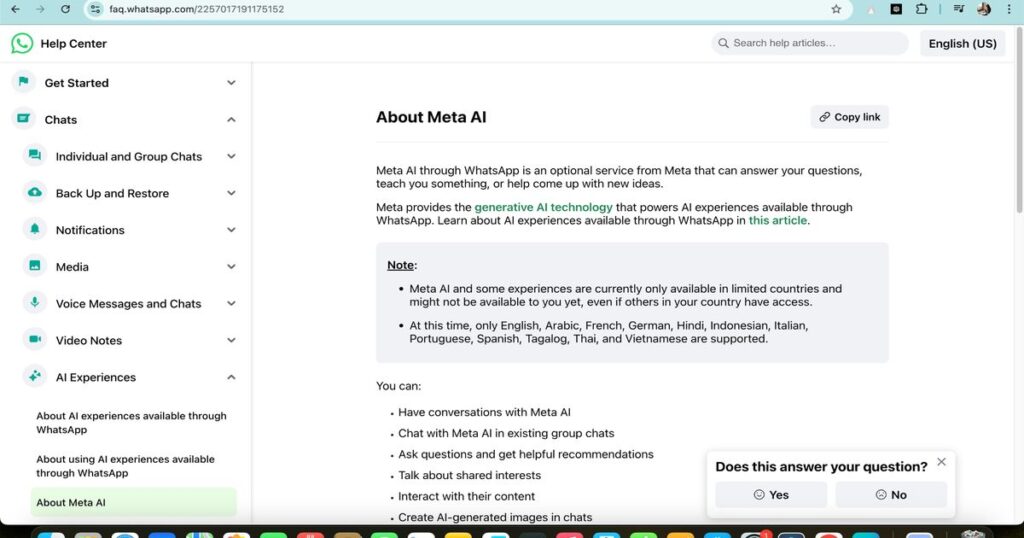Click the Notifications bell icon
The image size is (1024, 538).
[x=35, y=229]
